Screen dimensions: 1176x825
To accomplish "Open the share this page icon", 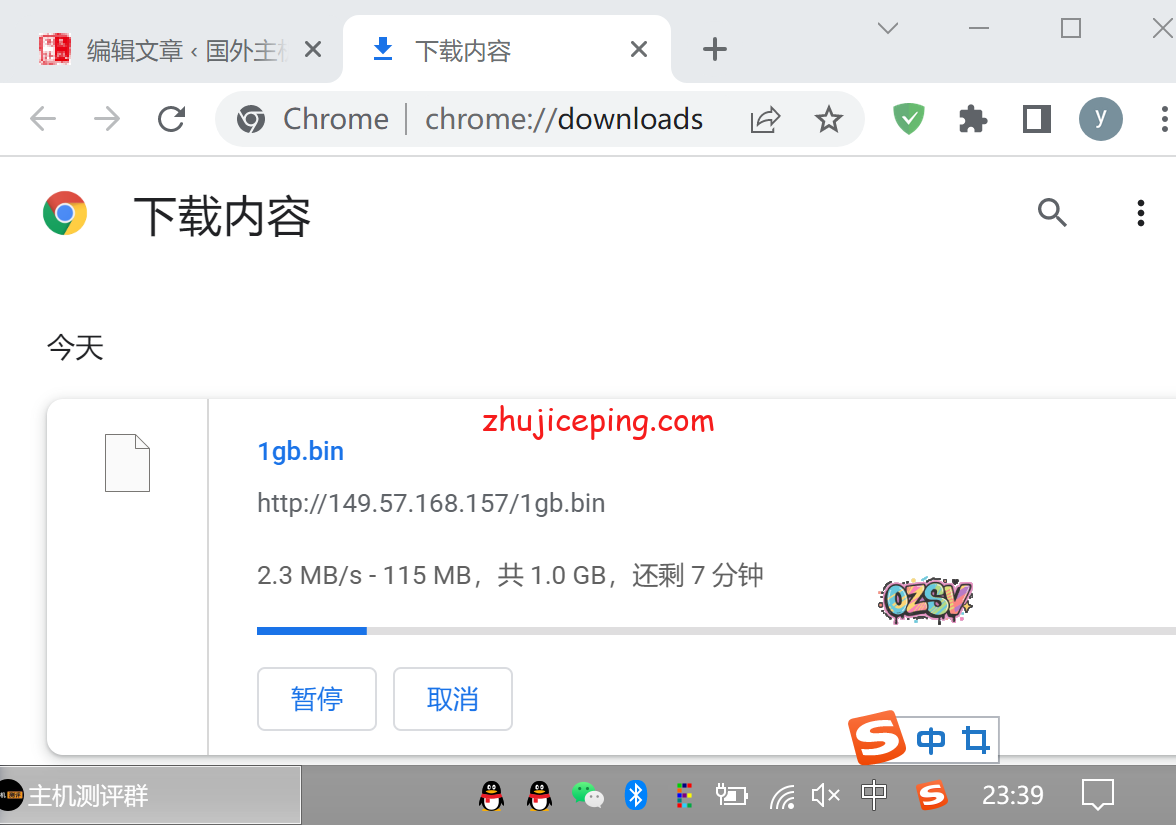I will [765, 120].
